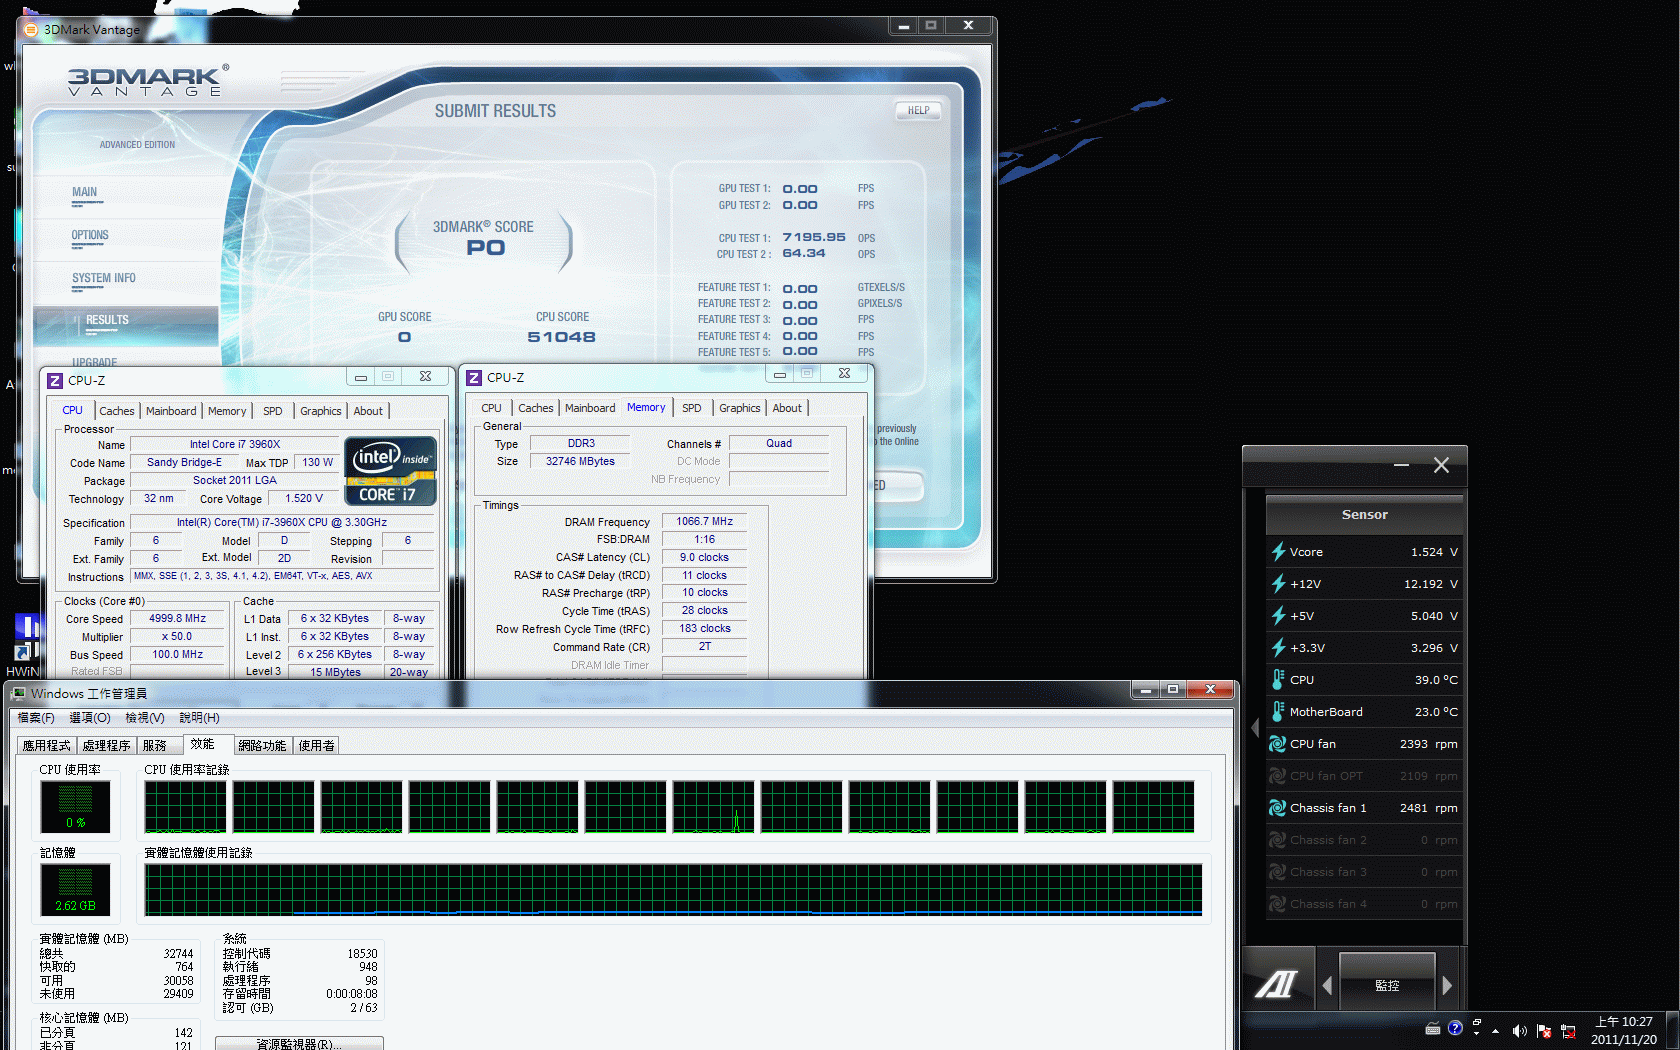
Task: Click the volume speaker tray icon
Action: click(1520, 1031)
